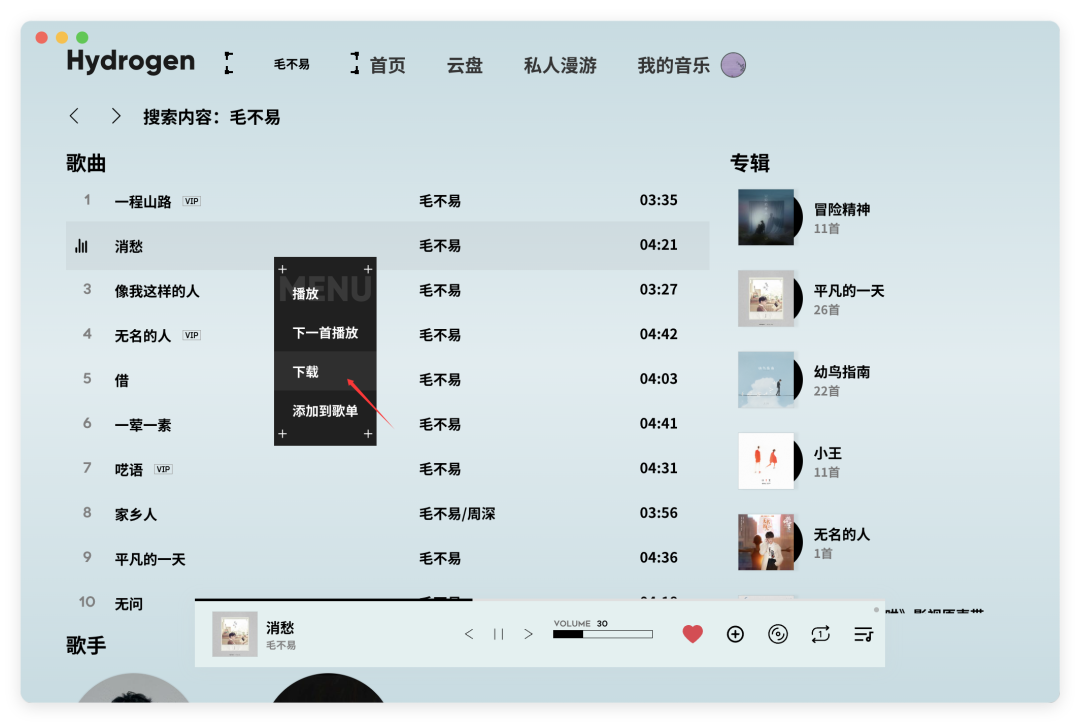This screenshot has width=1080, height=723.
Task: Open the 首页 tab
Action: 388,65
